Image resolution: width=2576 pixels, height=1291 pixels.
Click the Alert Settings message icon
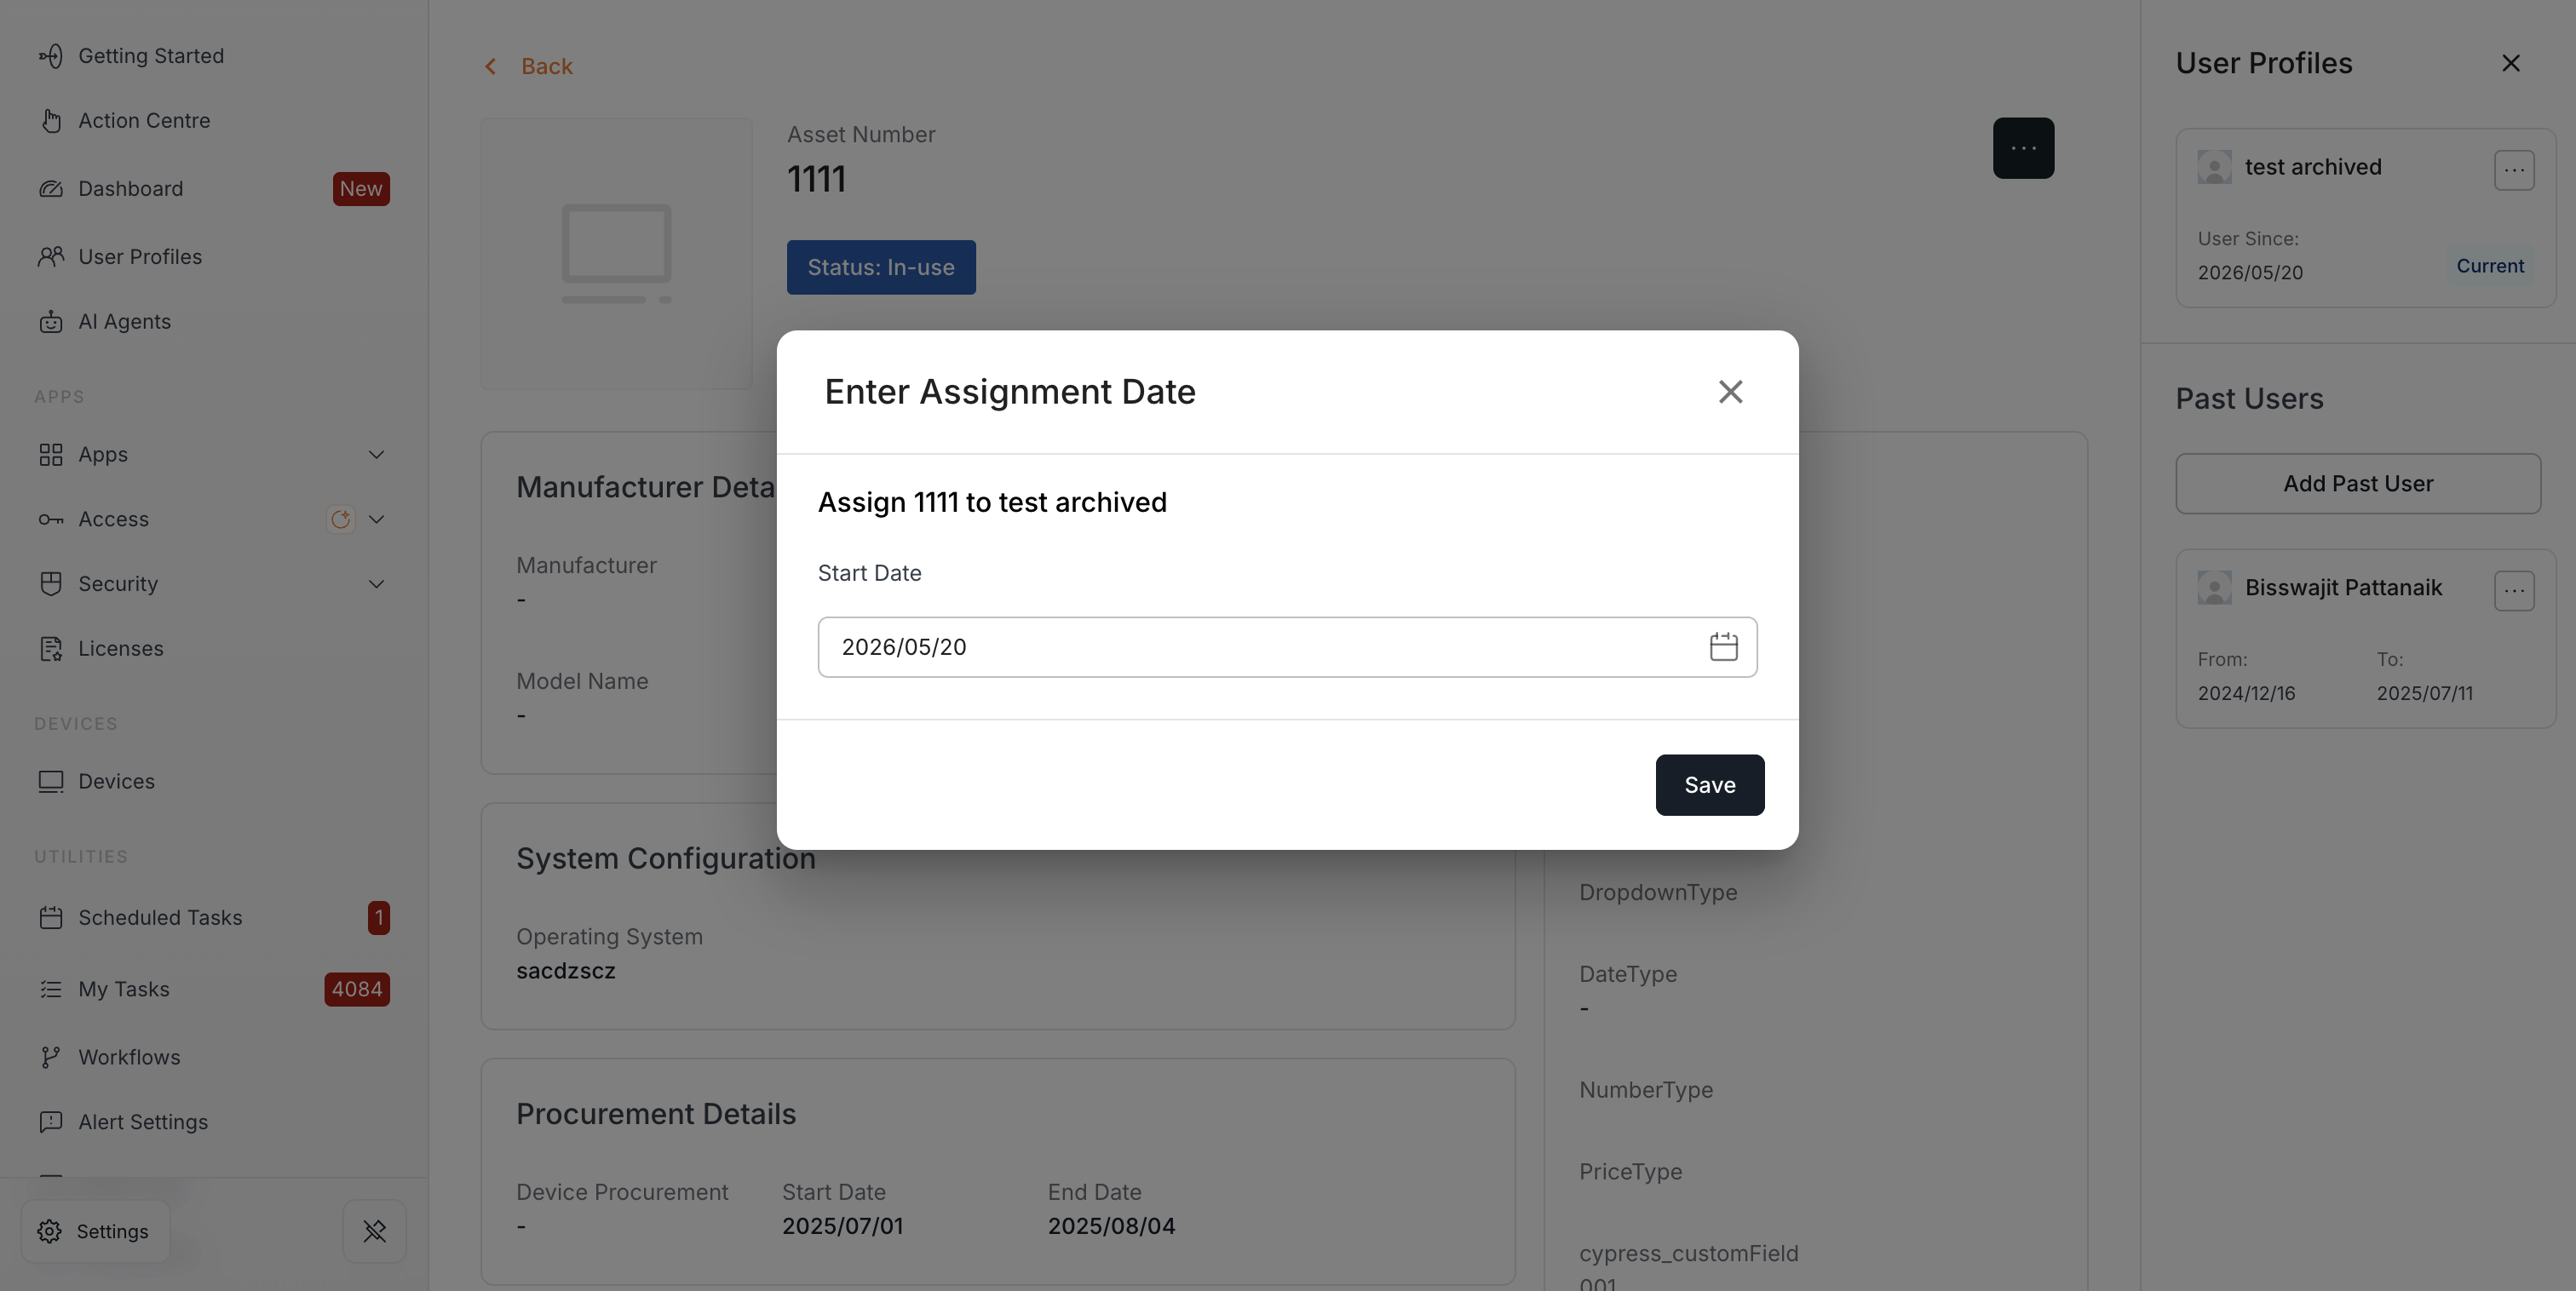point(51,1122)
